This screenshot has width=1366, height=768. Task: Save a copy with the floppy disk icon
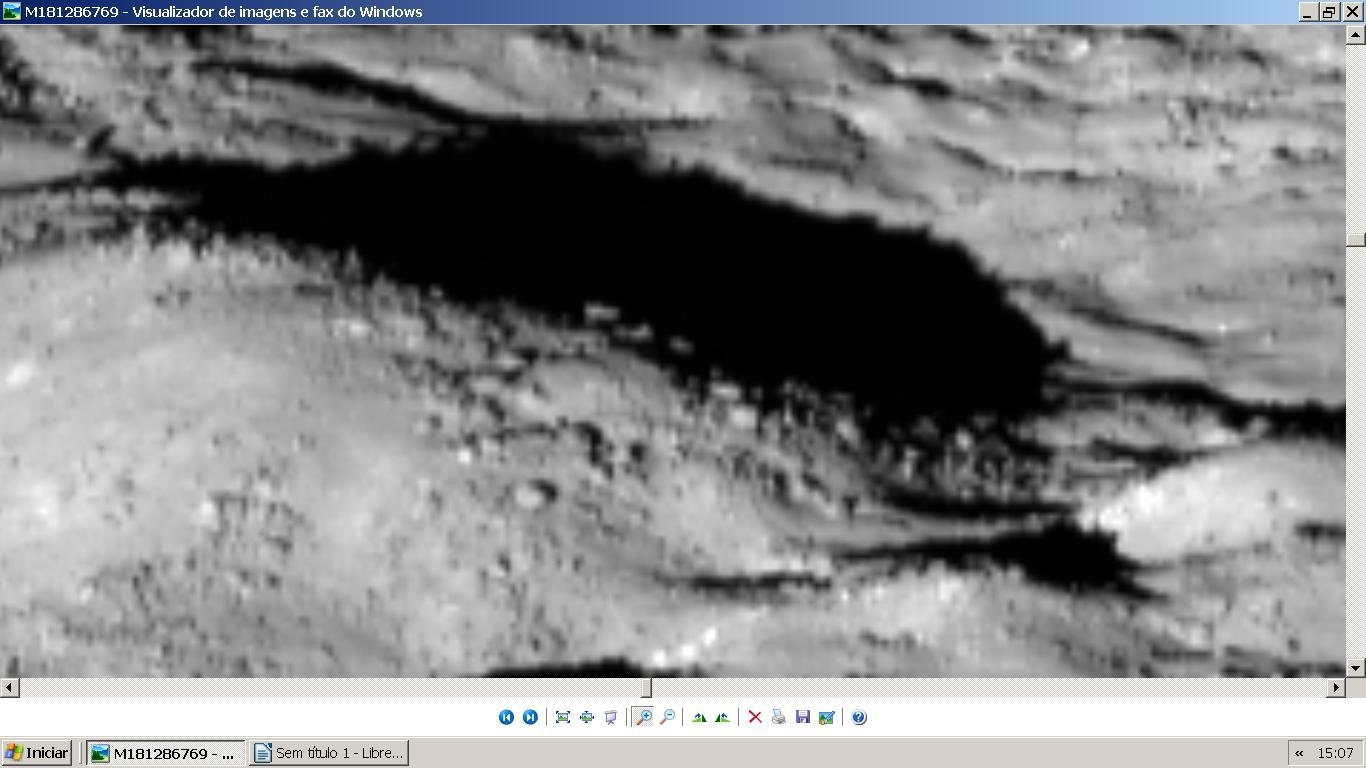click(803, 717)
